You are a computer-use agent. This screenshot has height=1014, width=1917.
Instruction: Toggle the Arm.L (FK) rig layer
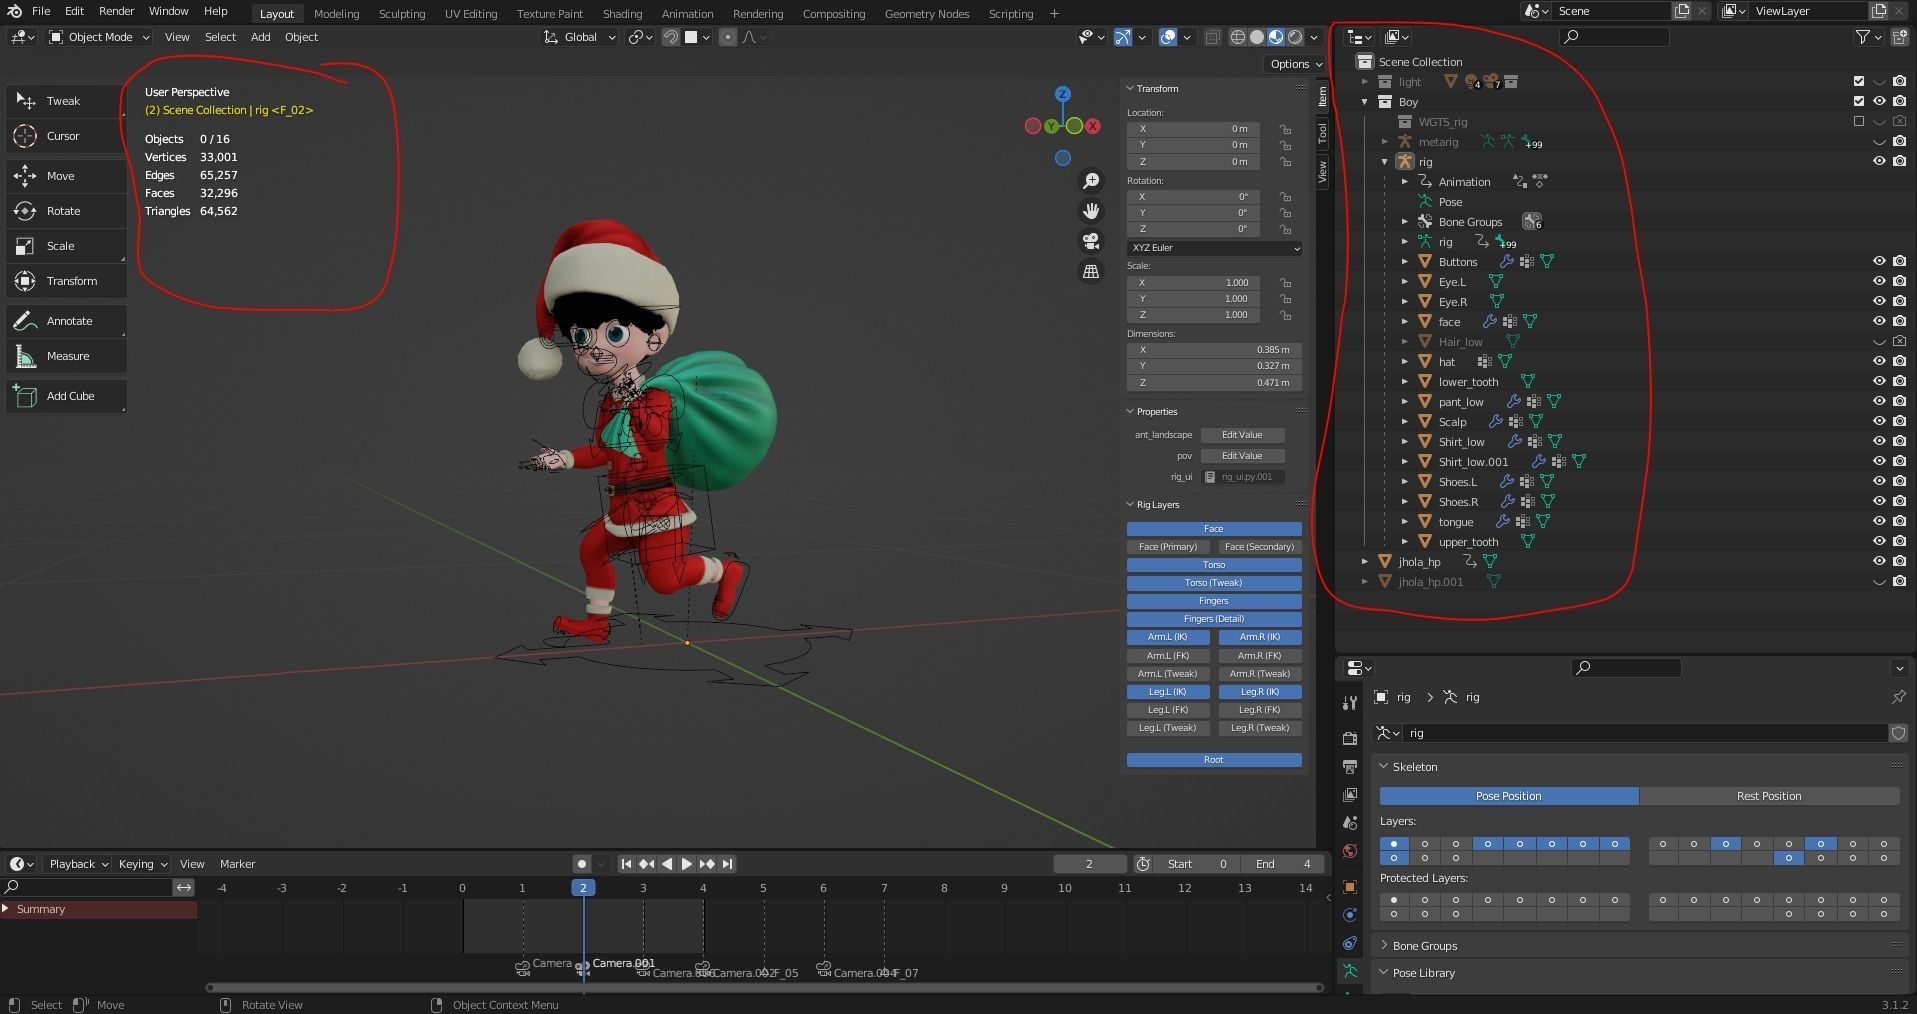[x=1168, y=656]
